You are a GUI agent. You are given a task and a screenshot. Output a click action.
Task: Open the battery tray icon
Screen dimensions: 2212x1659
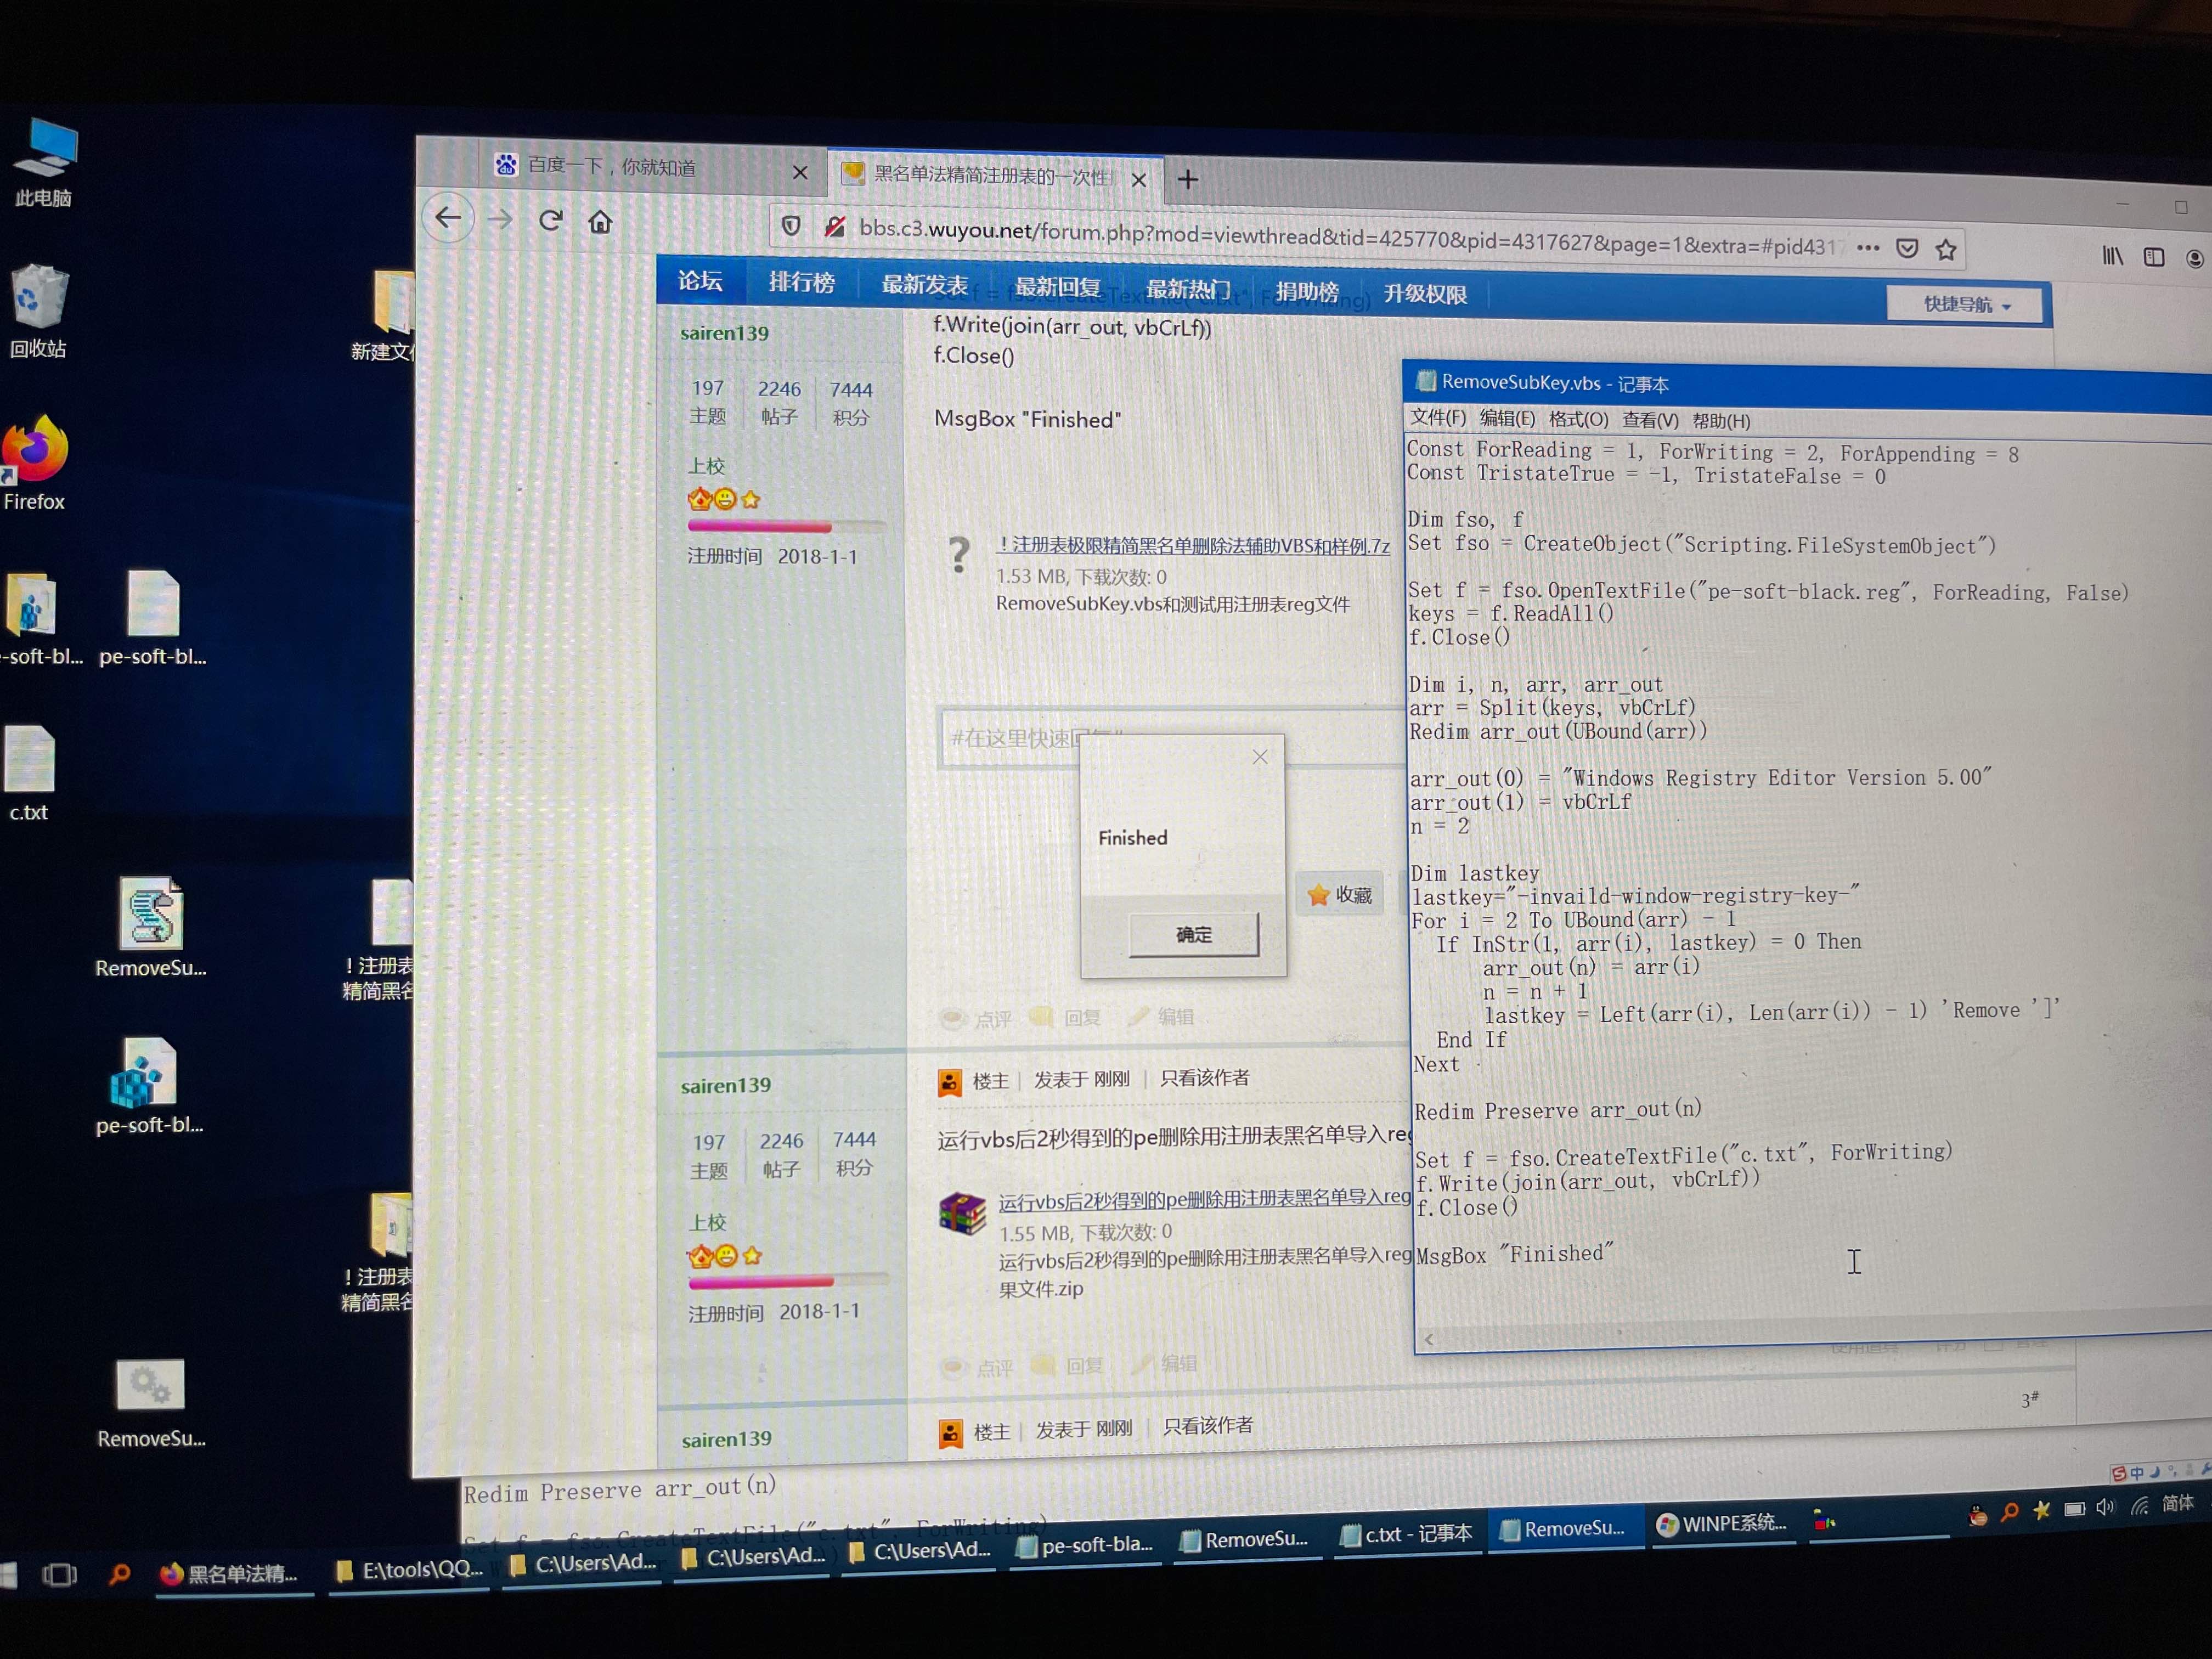tap(2074, 1509)
